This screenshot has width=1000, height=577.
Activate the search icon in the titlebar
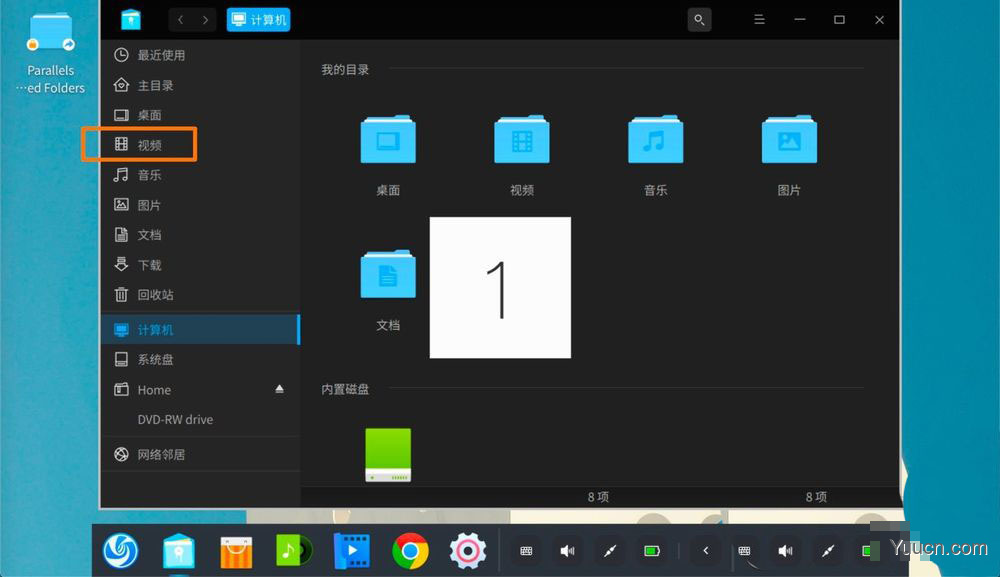pyautogui.click(x=699, y=19)
